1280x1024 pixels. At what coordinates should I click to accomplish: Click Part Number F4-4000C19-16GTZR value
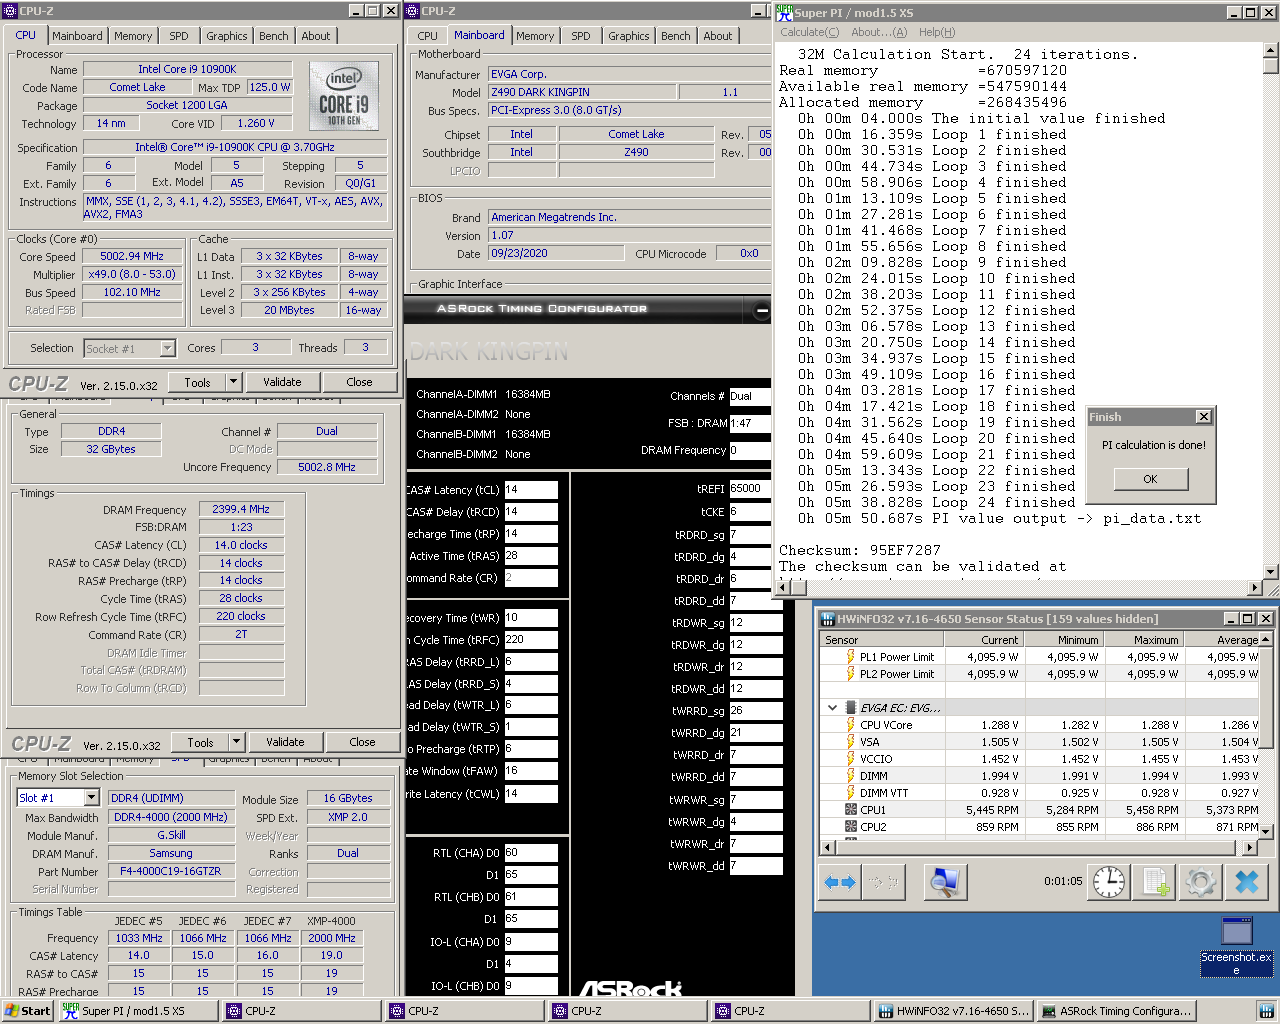(171, 871)
